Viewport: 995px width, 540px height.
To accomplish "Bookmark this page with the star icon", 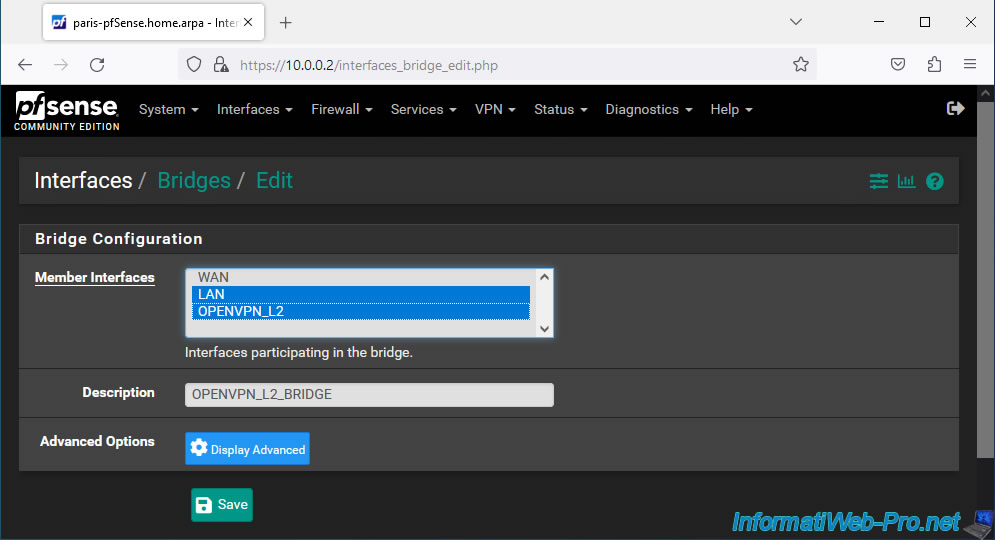I will pos(801,65).
